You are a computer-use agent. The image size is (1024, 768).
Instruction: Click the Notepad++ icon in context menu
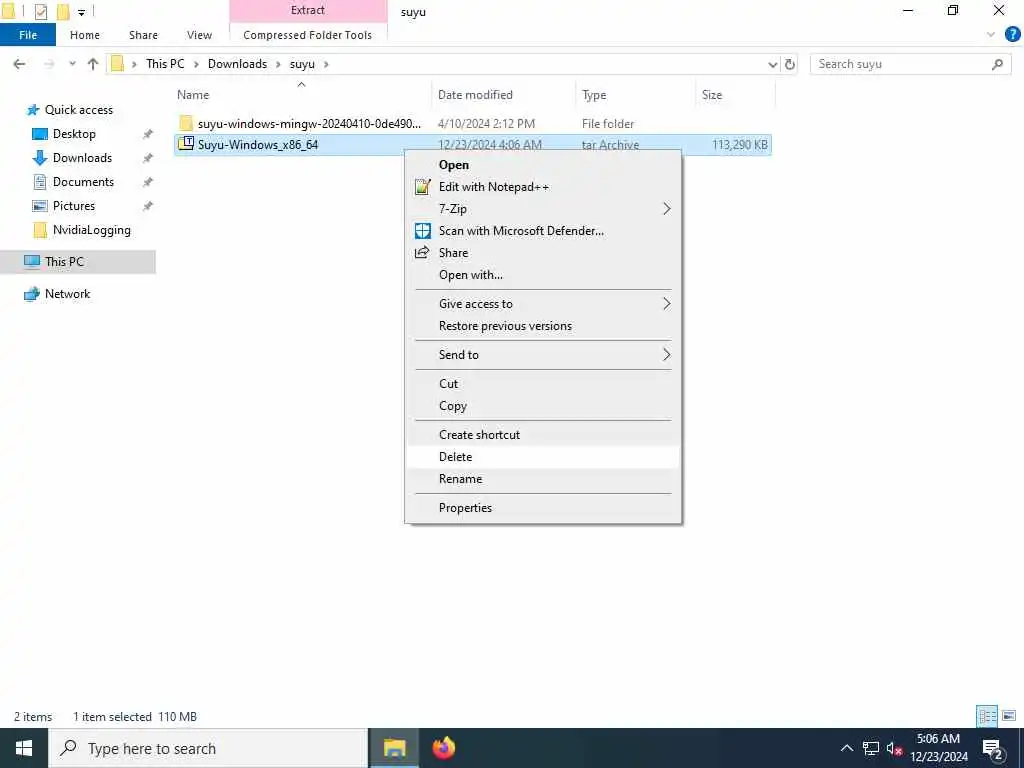[423, 187]
